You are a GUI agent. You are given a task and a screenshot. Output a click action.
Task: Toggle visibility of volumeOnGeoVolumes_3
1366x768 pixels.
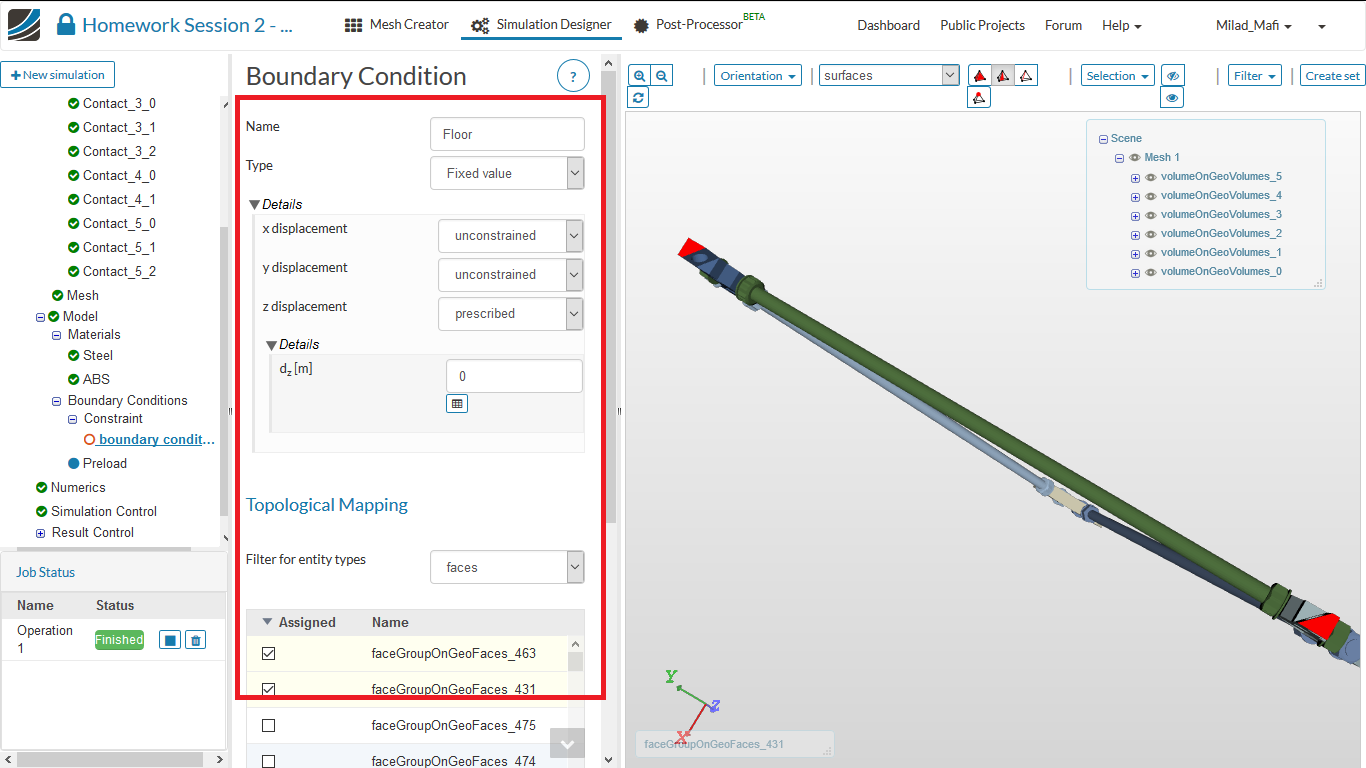point(1151,215)
